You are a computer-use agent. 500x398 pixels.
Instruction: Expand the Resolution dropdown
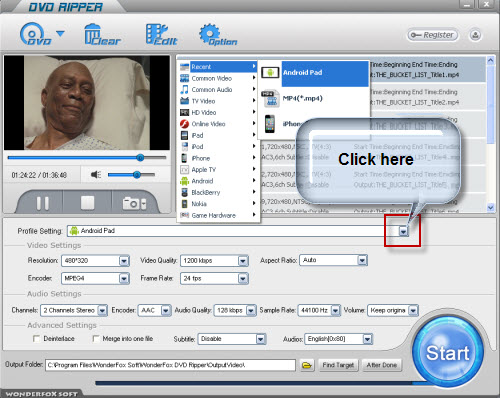coord(124,261)
